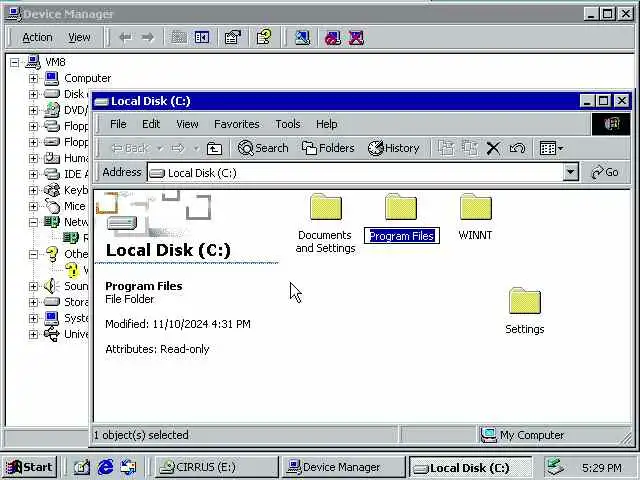Click the Delete X icon in Explorer toolbar
Screen dimensions: 640x480
[493, 148]
